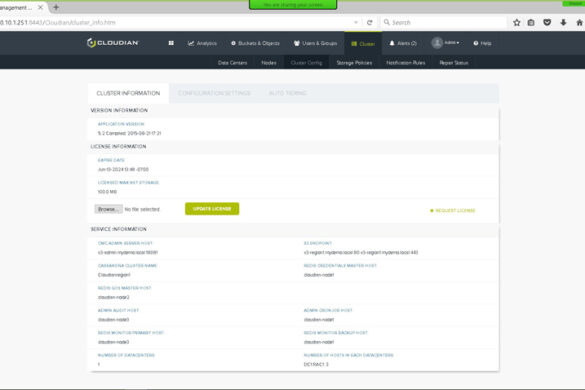
Task: Open Storage Policies subtab
Action: click(354, 63)
